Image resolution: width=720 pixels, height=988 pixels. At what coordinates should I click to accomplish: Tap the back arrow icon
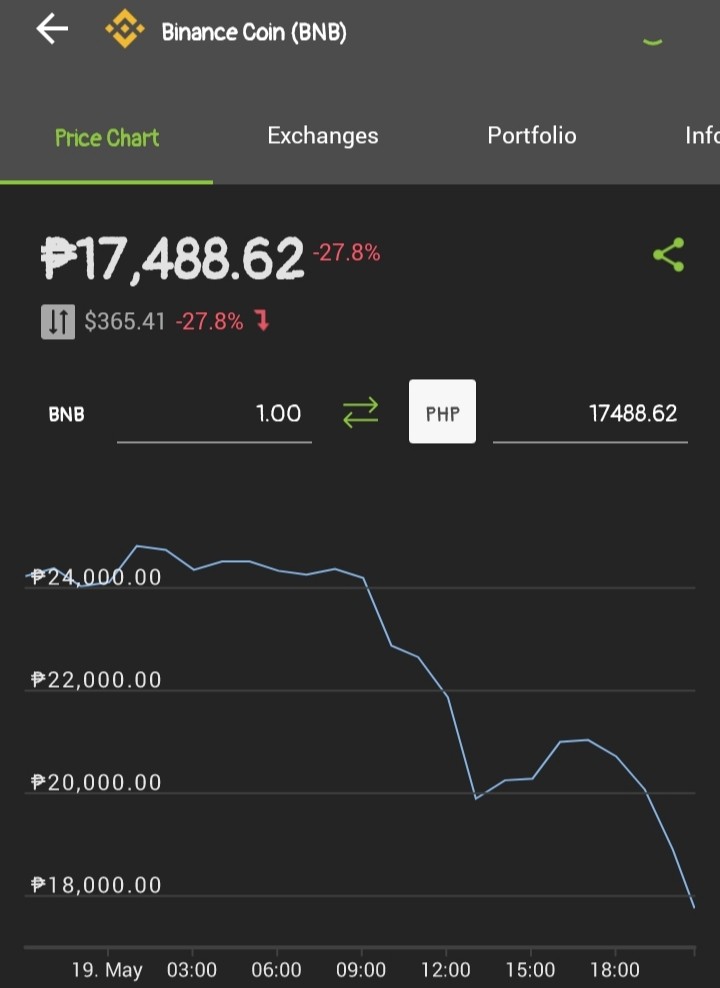point(52,29)
